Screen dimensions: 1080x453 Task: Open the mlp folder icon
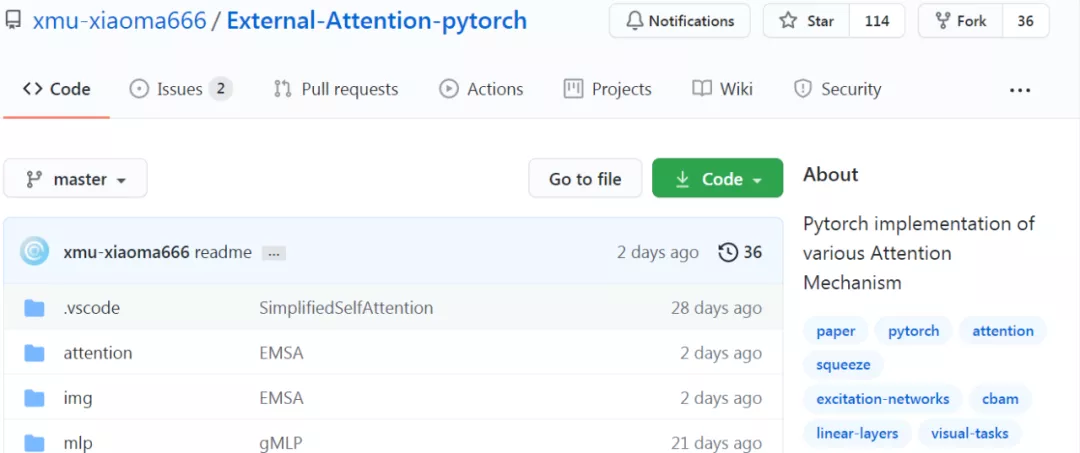coord(34,442)
